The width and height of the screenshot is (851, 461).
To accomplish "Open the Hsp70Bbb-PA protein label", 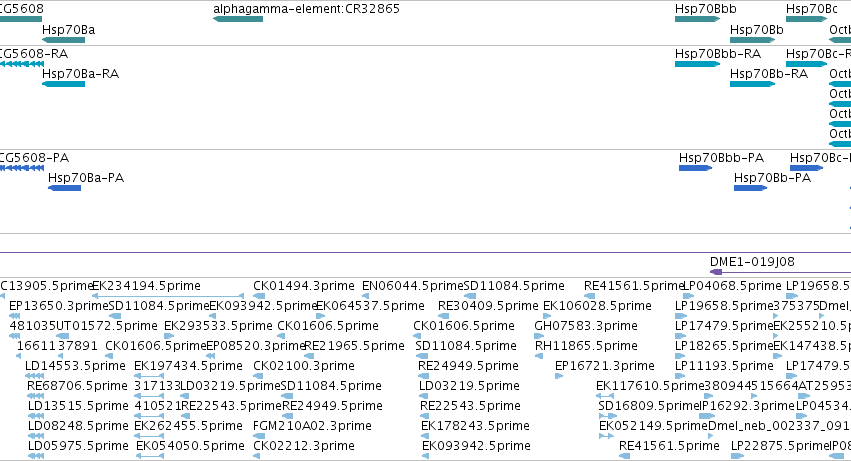I will [721, 158].
